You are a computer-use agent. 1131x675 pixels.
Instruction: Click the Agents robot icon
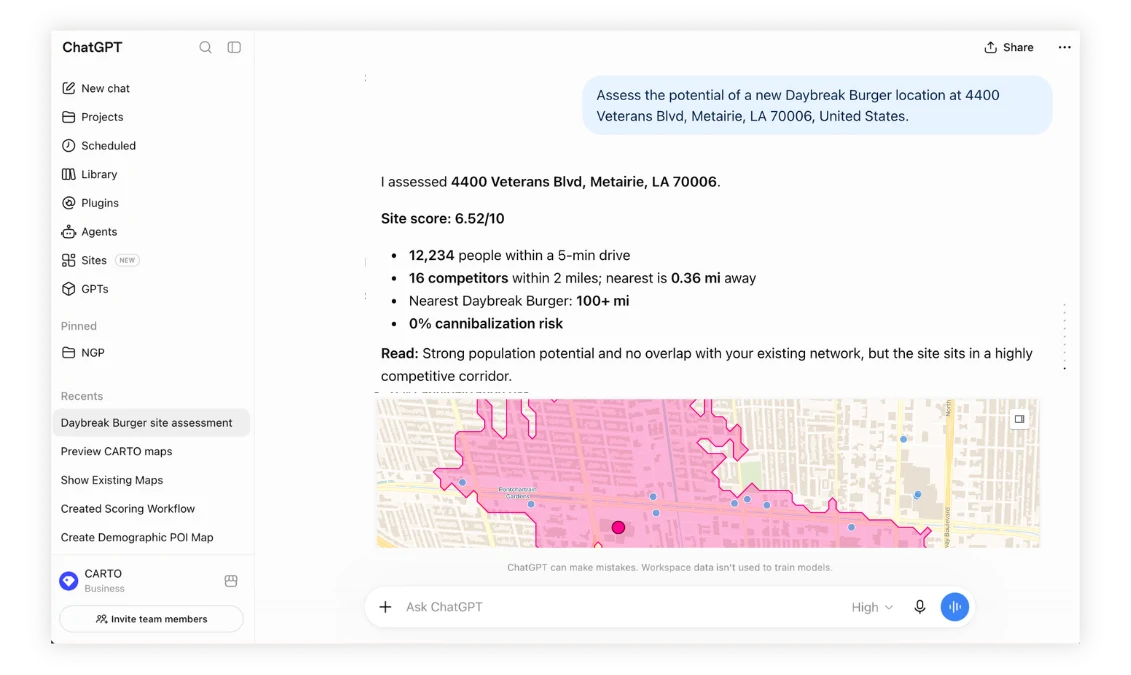(69, 231)
